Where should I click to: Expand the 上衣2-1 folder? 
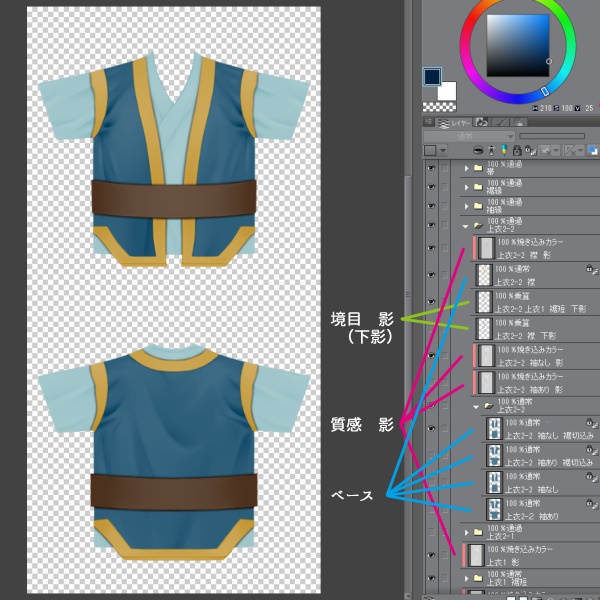(x=466, y=532)
